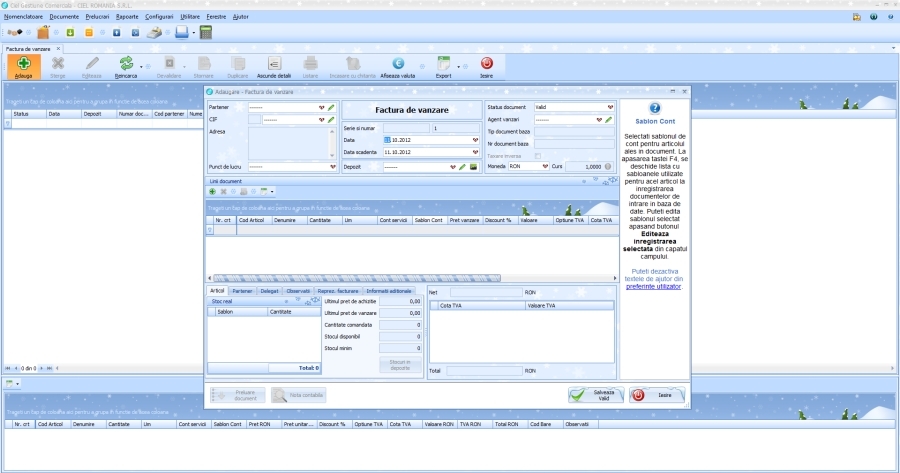
Task: Click the Reincarca refresh icon
Action: pyautogui.click(x=126, y=64)
